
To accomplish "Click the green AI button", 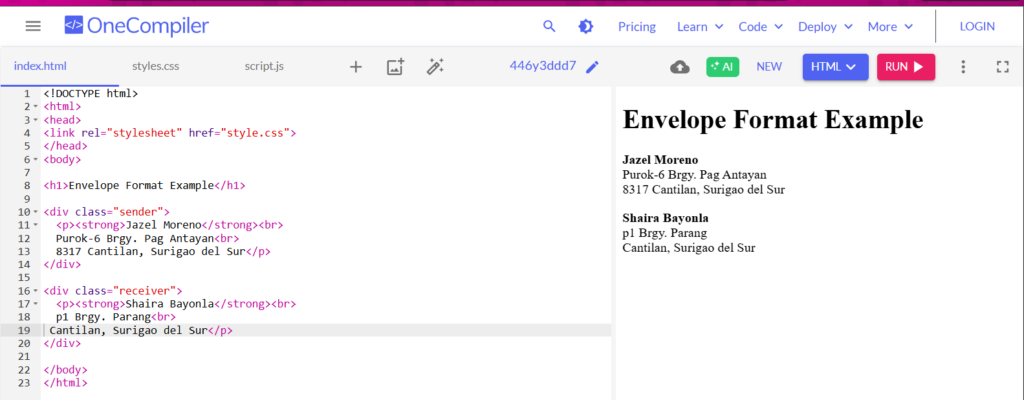I will (x=722, y=67).
